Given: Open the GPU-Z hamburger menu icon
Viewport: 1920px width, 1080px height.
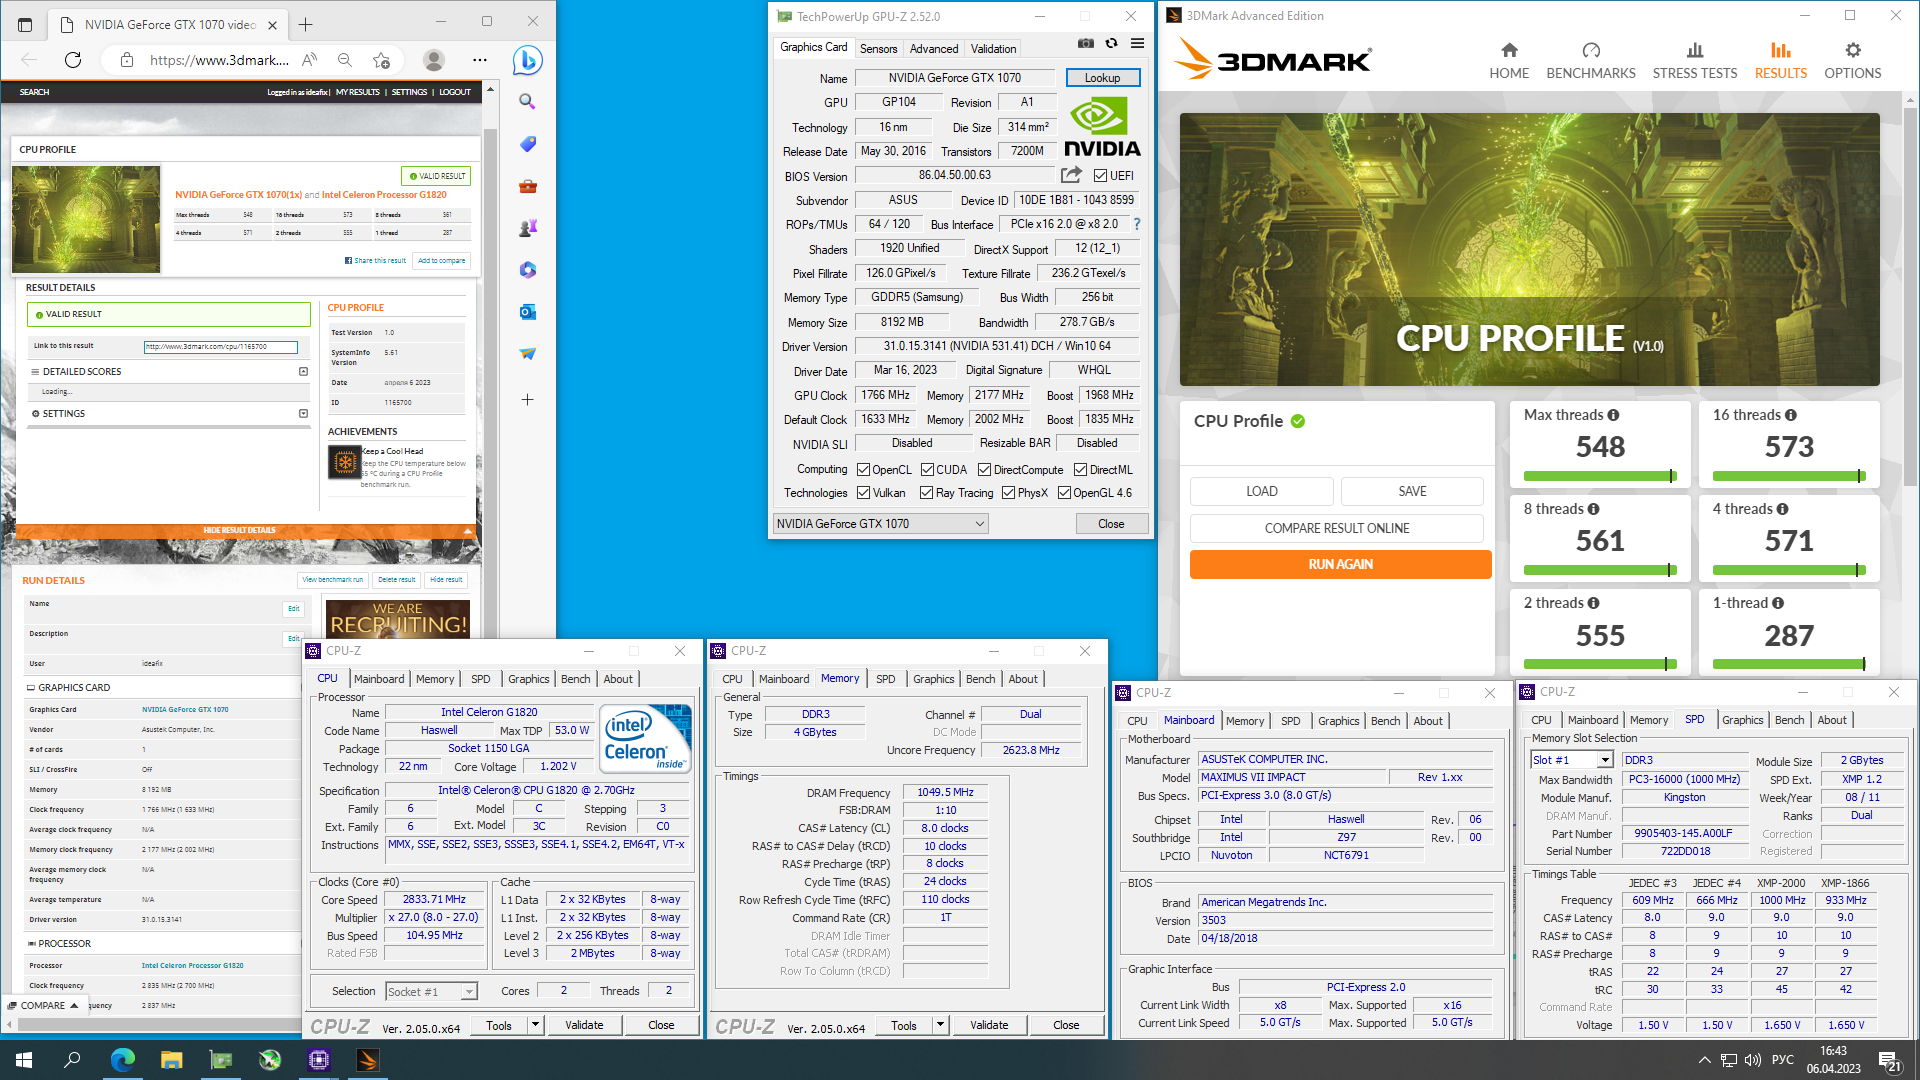Looking at the screenshot, I should click(x=1137, y=43).
